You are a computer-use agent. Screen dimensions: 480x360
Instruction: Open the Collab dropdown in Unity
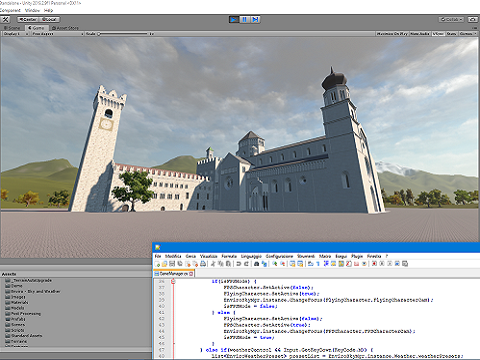451,20
